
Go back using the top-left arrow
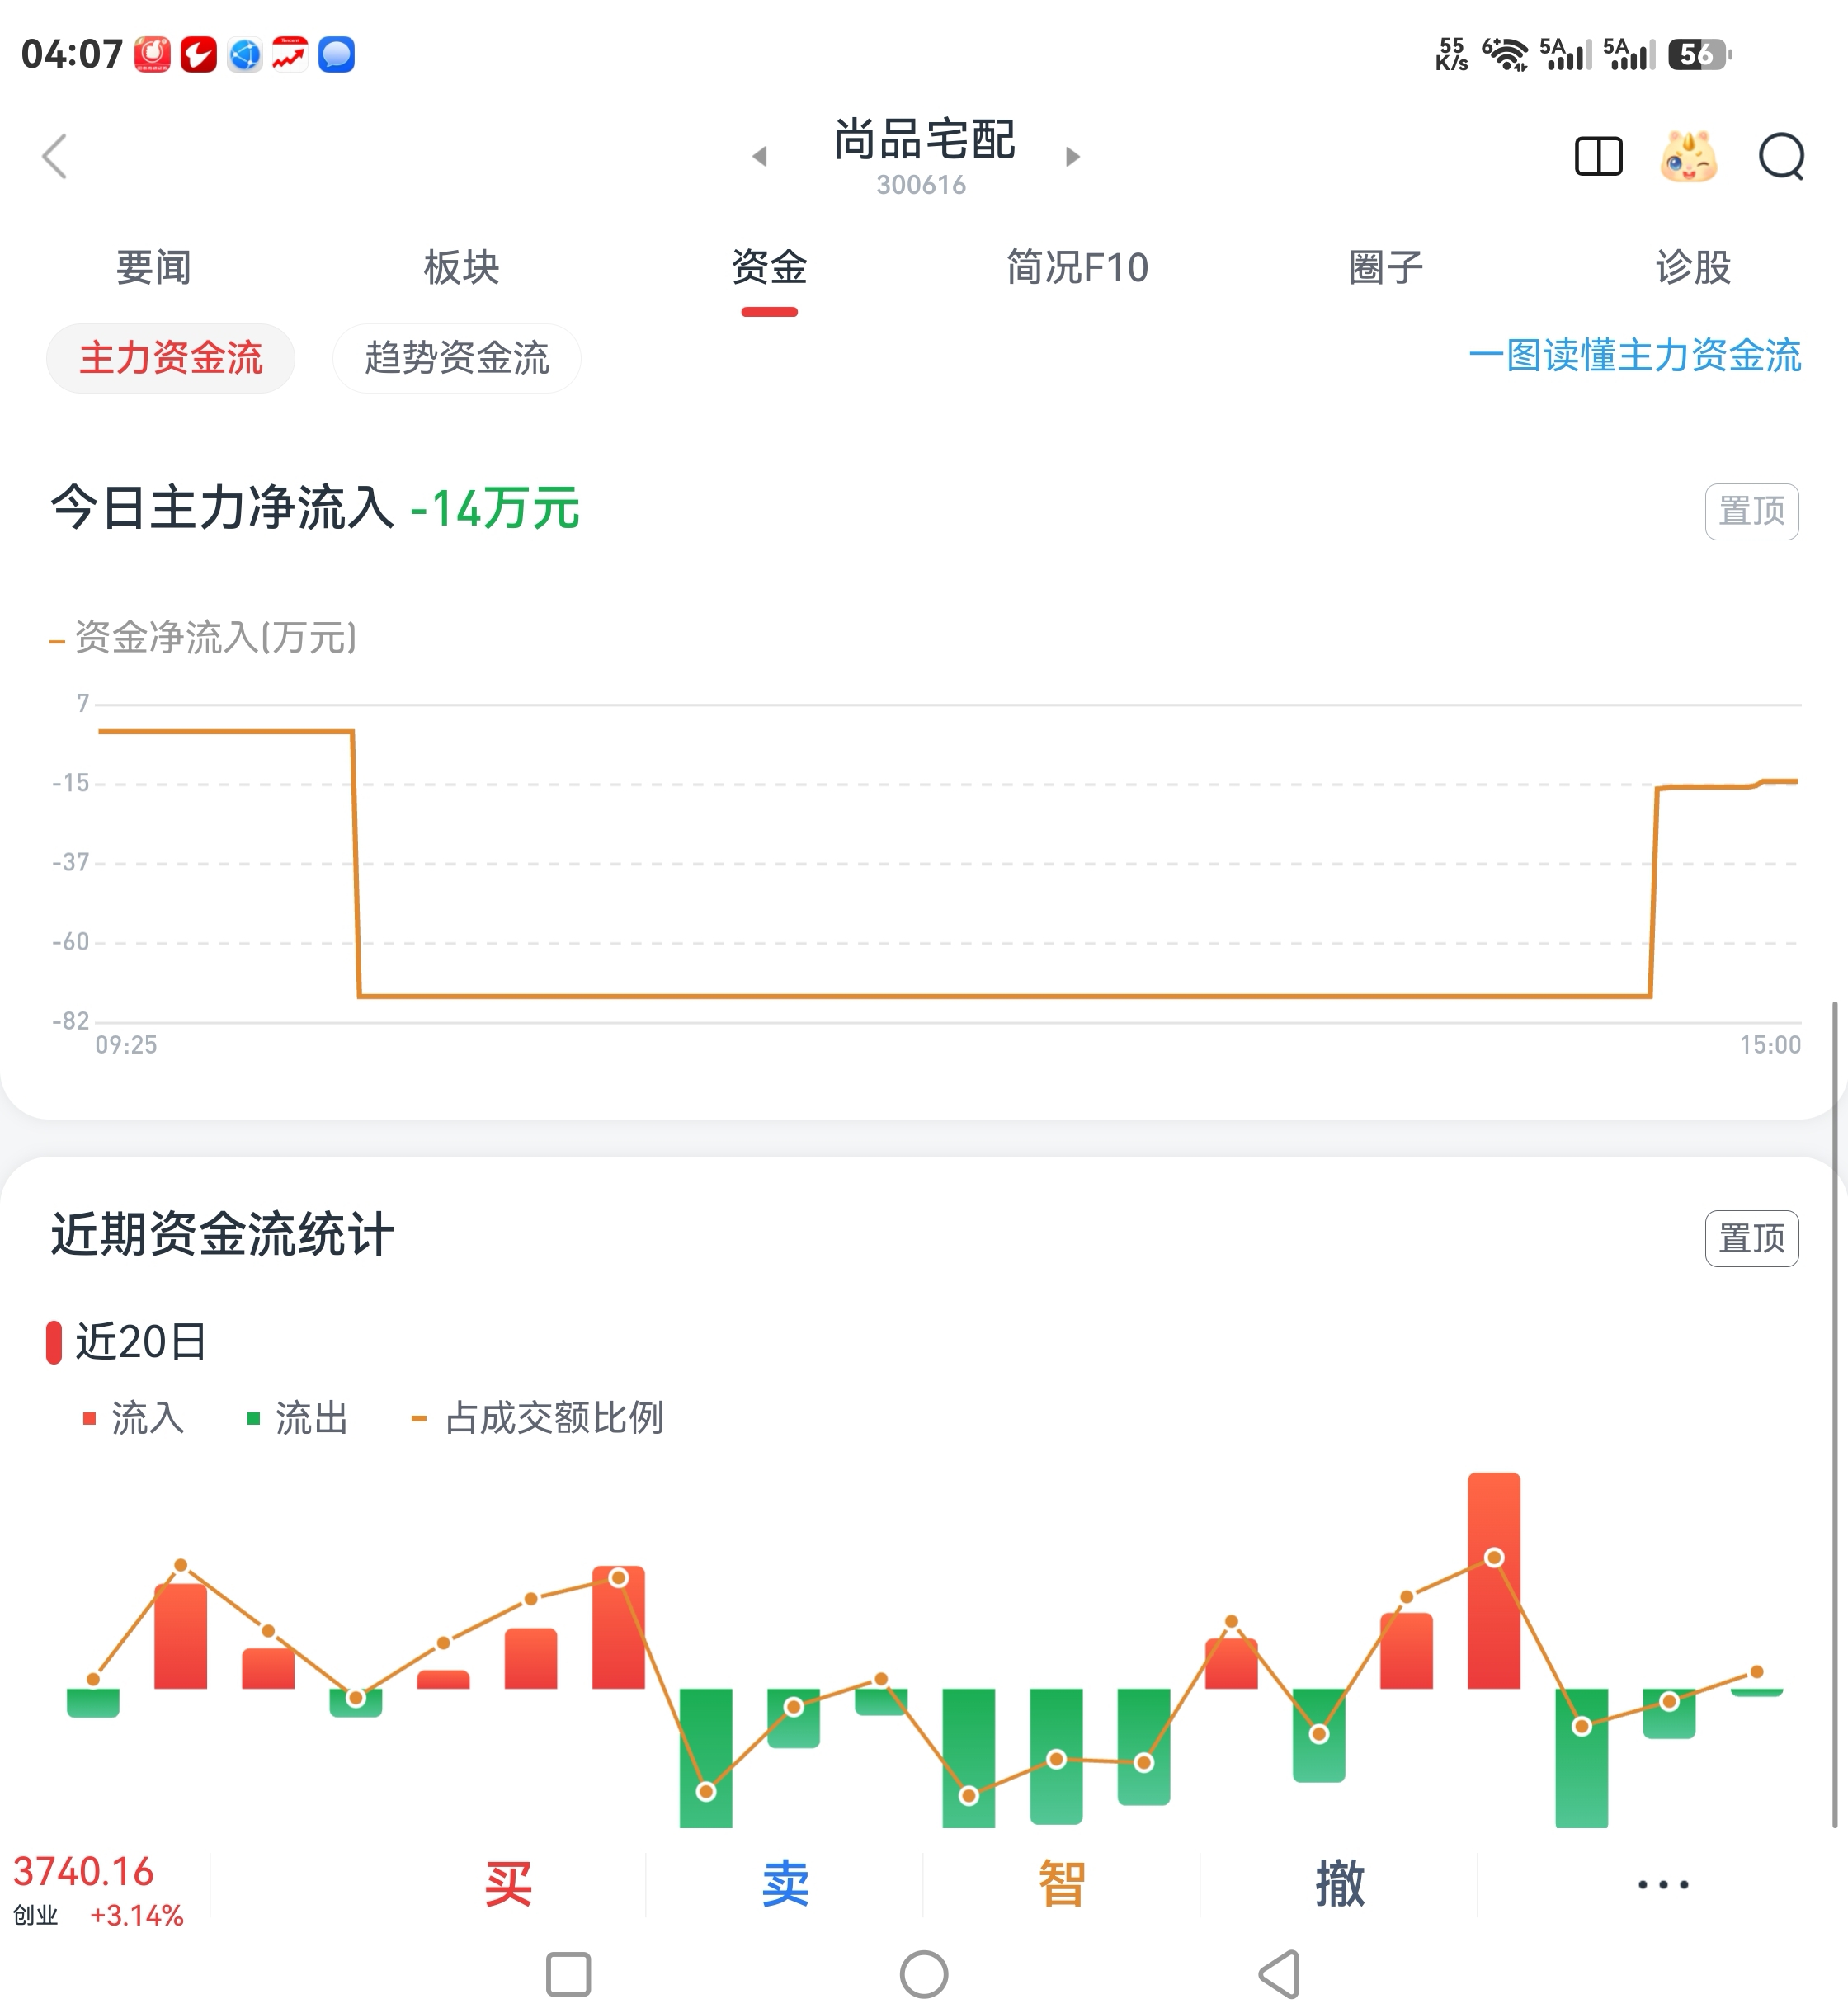pyautogui.click(x=55, y=157)
